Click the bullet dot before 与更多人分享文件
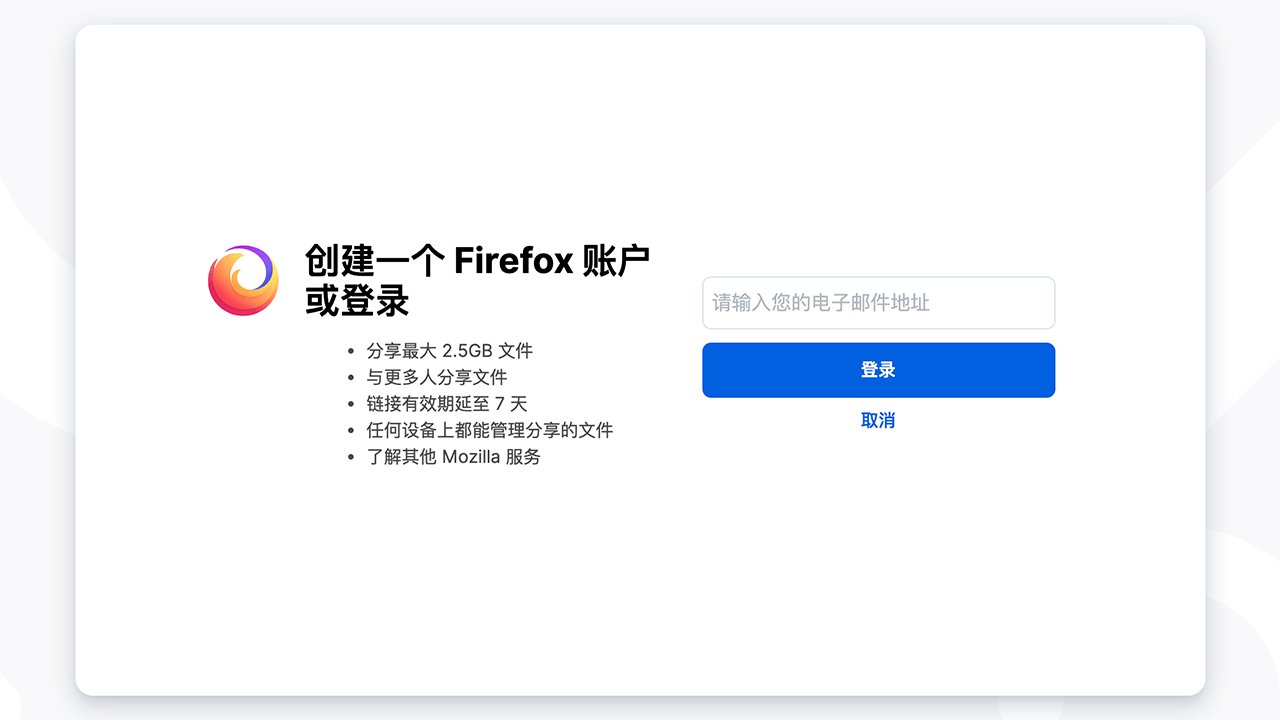This screenshot has height=720, width=1280. [350, 378]
